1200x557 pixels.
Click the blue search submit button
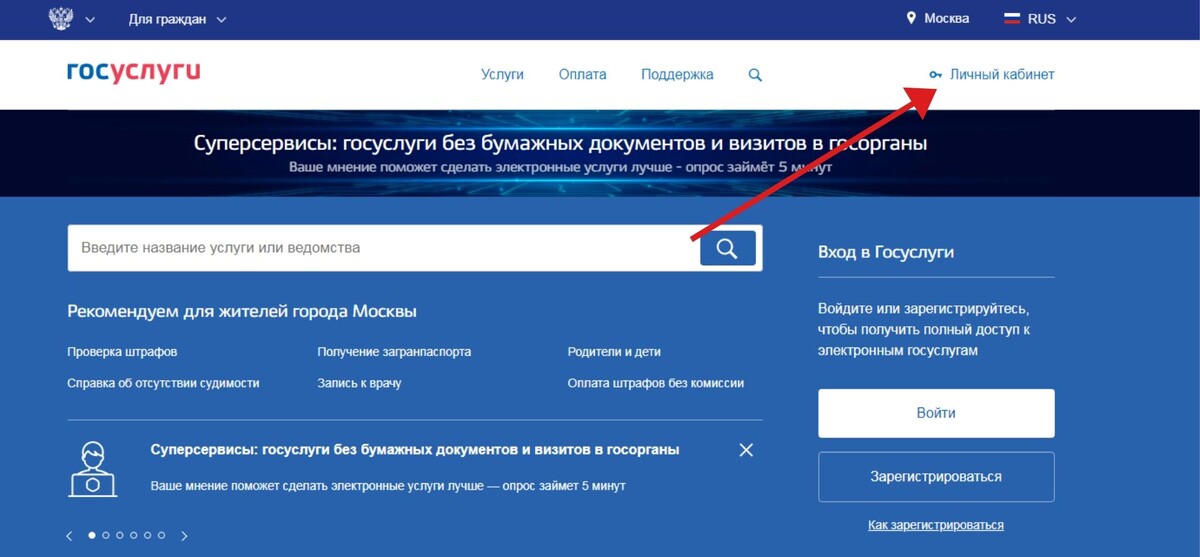[727, 248]
